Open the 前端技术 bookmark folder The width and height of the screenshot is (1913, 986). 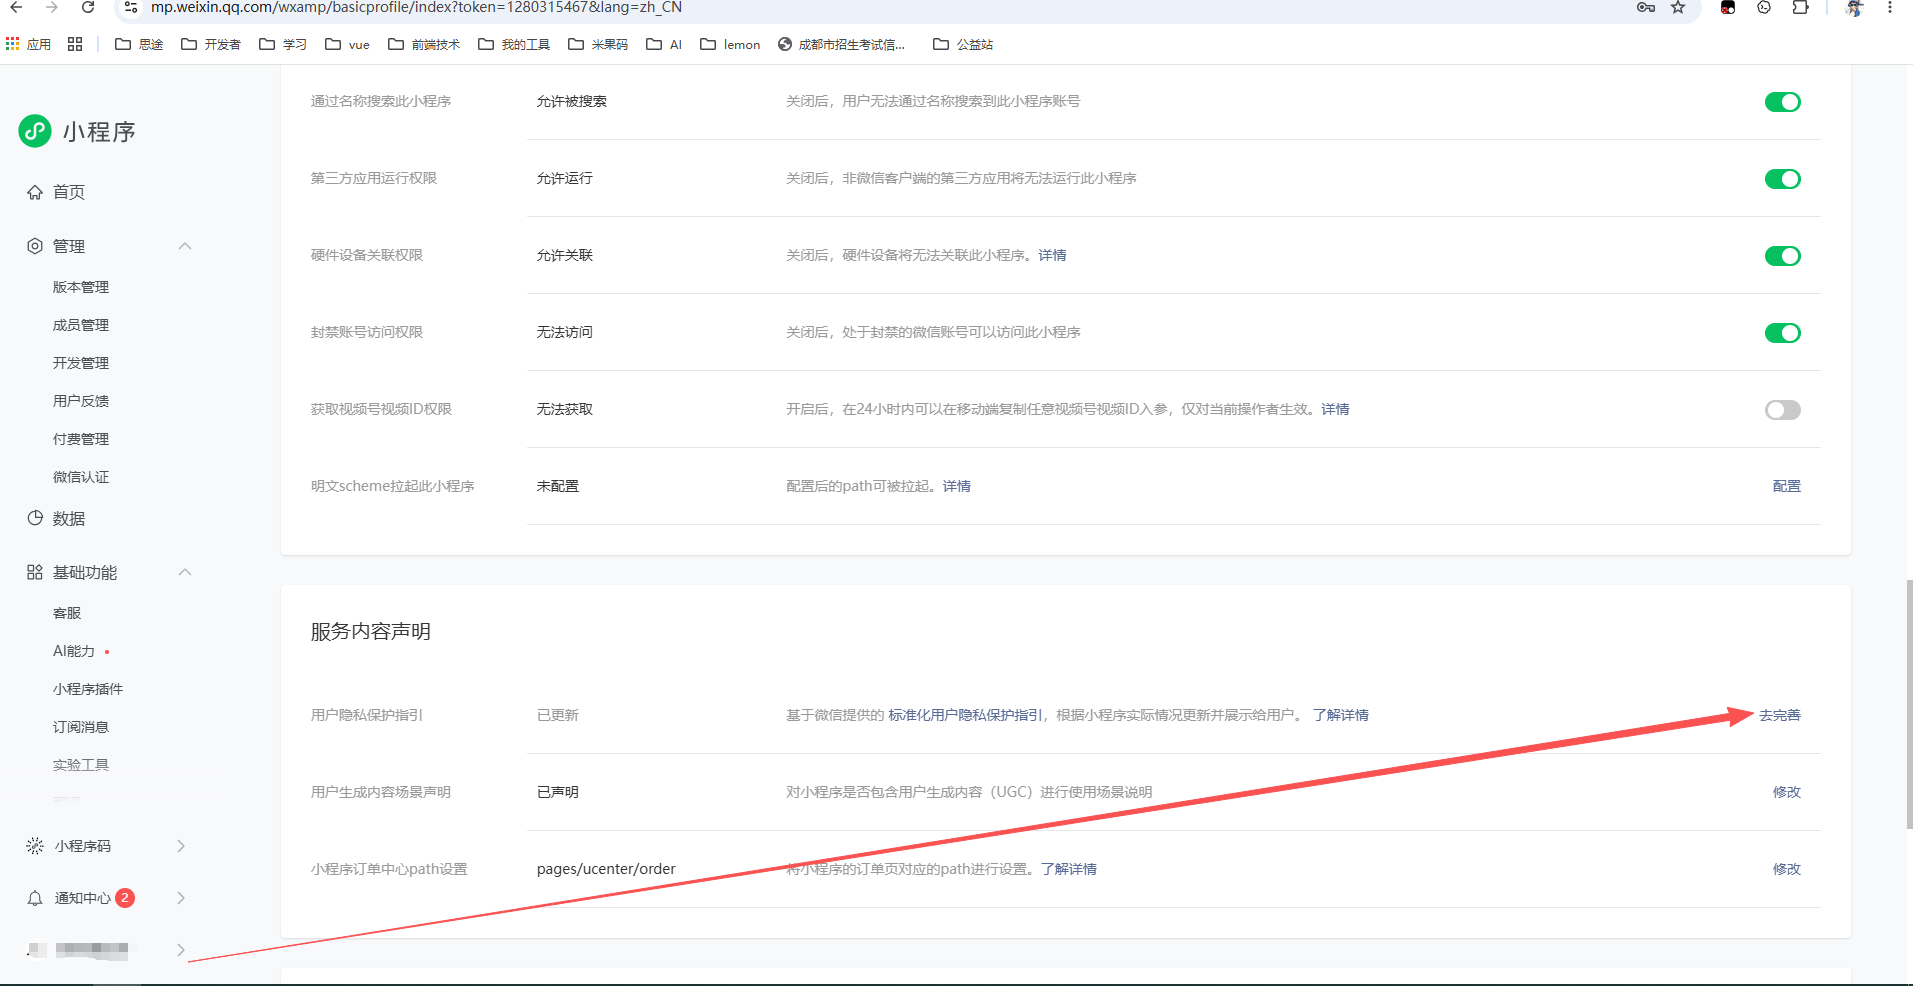click(424, 44)
